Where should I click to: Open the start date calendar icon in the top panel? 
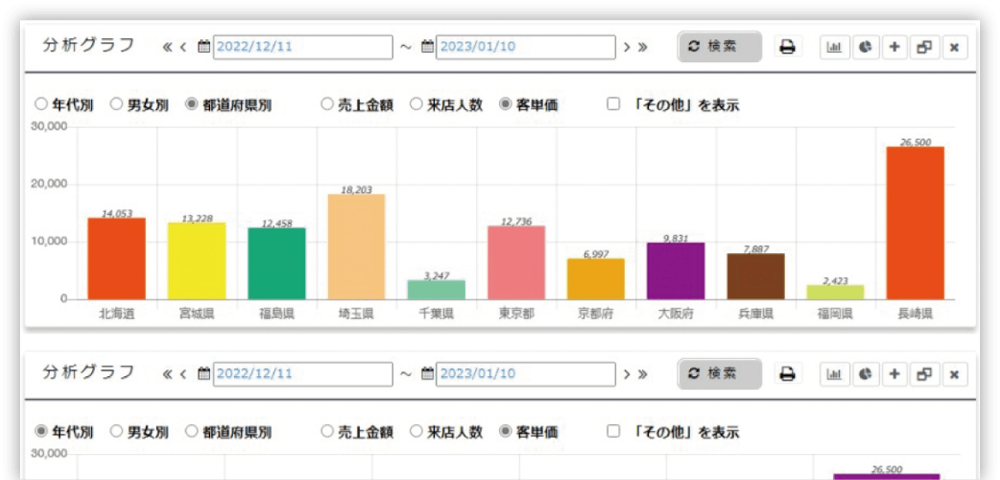point(204,47)
